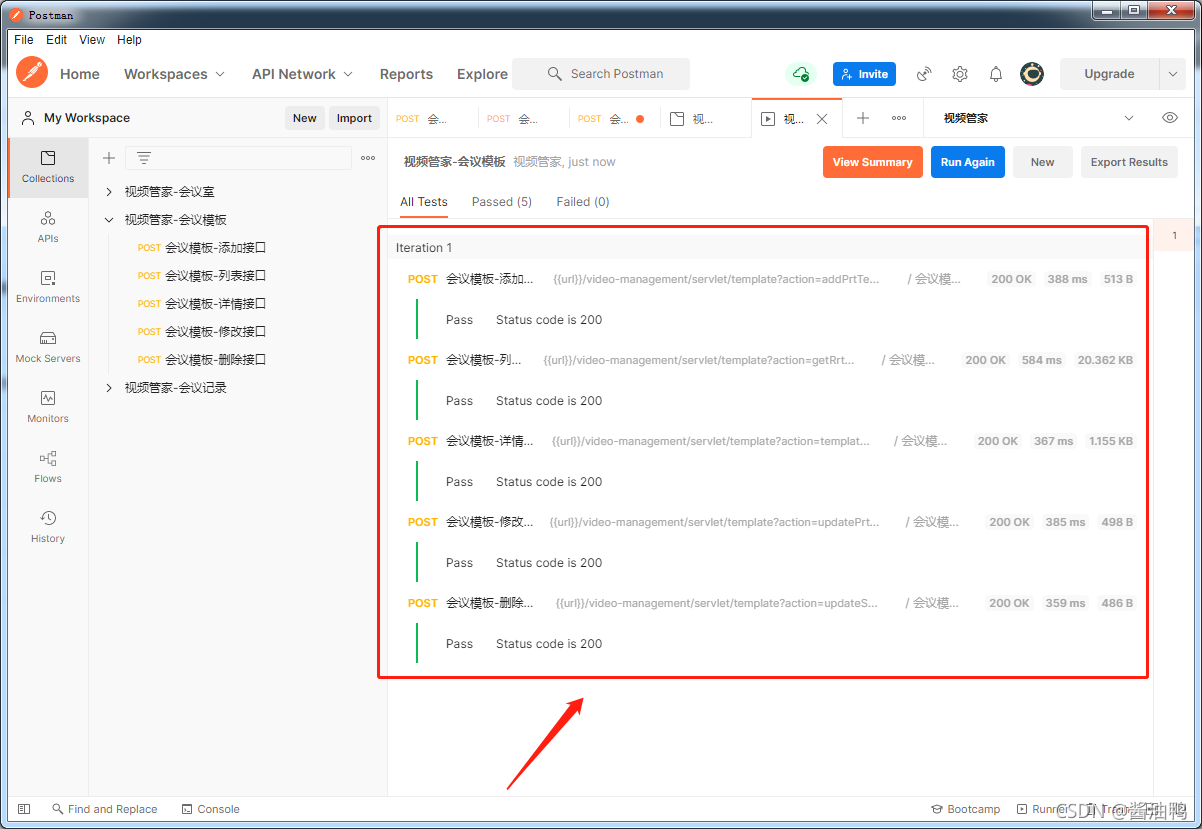Image resolution: width=1202 pixels, height=829 pixels.
Task: Click the Postman logo icon
Action: (x=32, y=73)
